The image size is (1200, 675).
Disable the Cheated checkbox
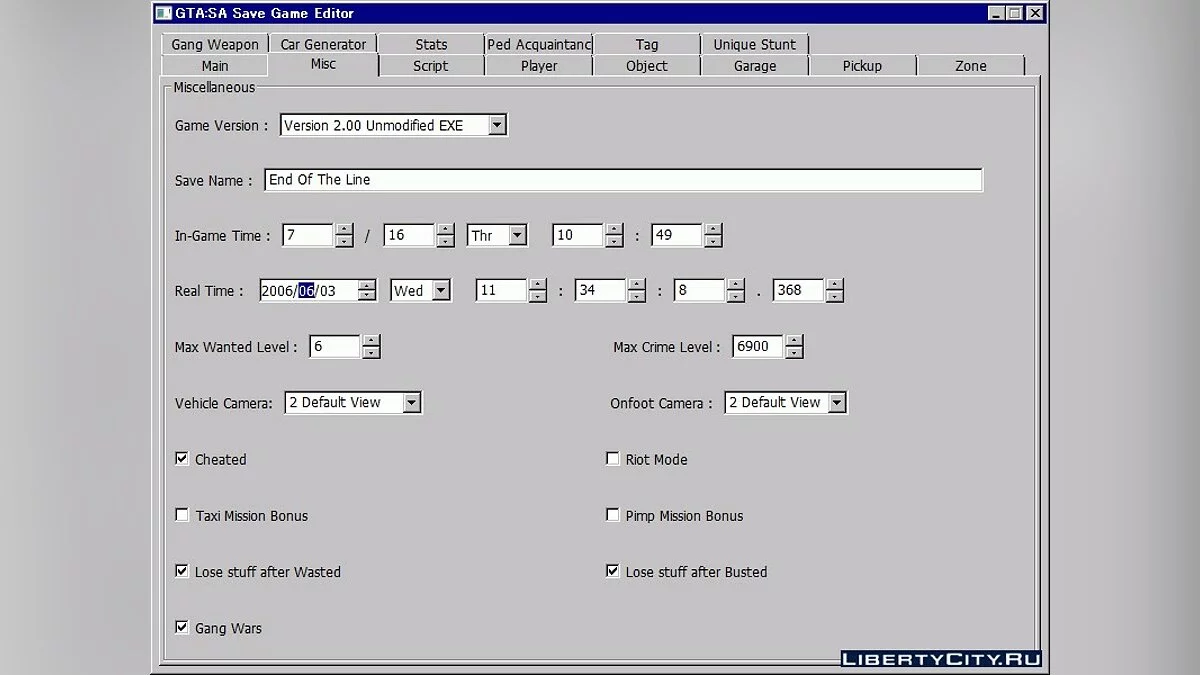(182, 457)
